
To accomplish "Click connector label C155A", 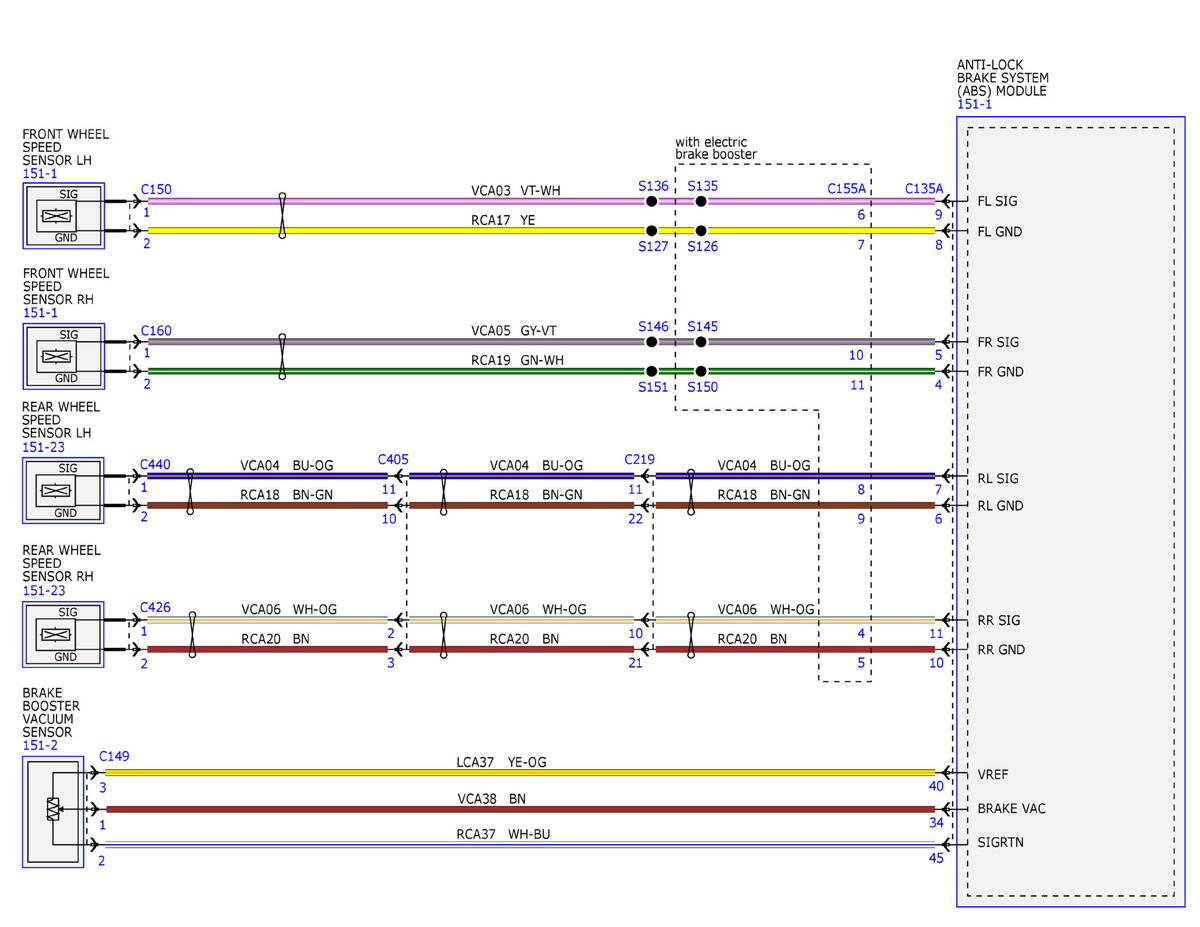I will [847, 188].
